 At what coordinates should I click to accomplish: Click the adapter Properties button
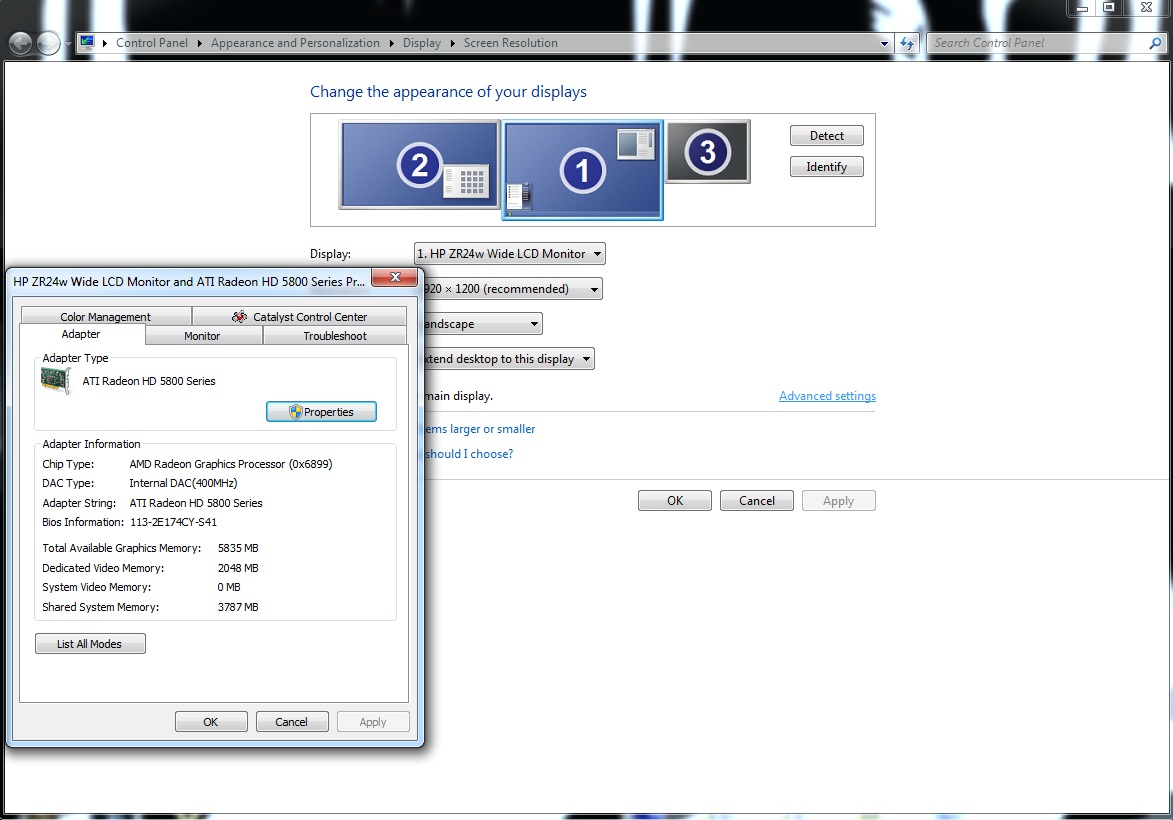322,411
